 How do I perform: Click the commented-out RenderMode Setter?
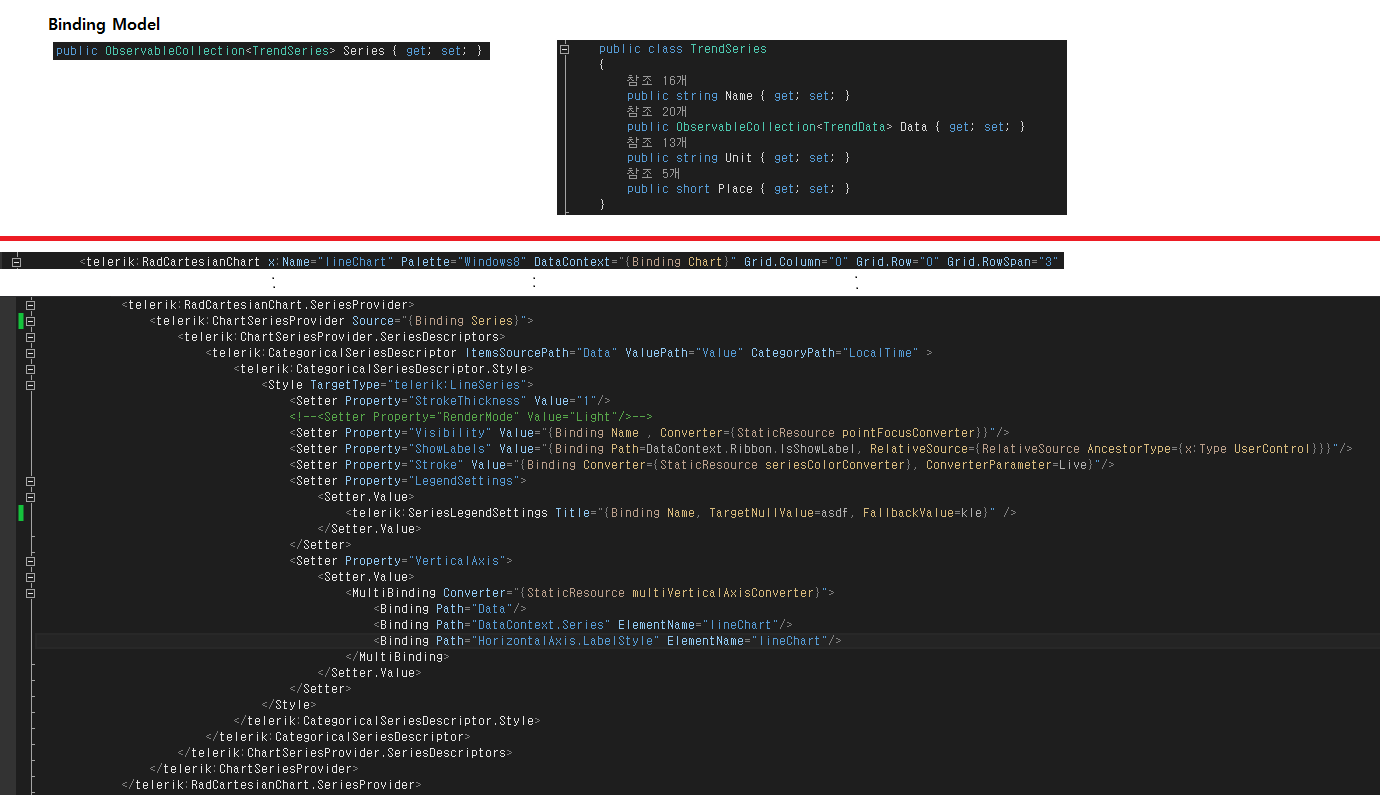pos(471,417)
